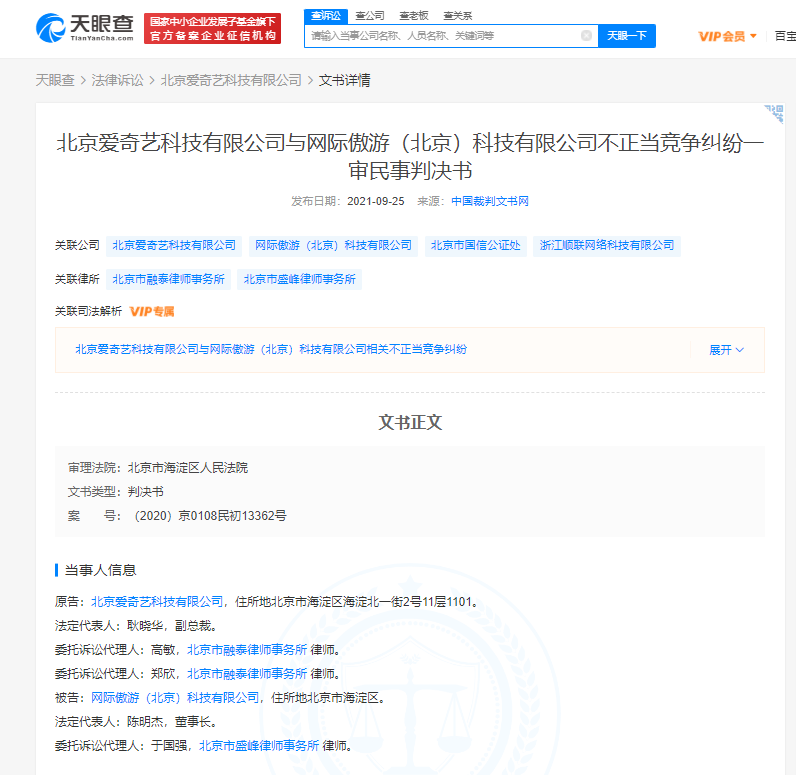Open the related 不正当竞争纠纷 analysis link
Image resolution: width=796 pixels, height=775 pixels.
point(271,349)
